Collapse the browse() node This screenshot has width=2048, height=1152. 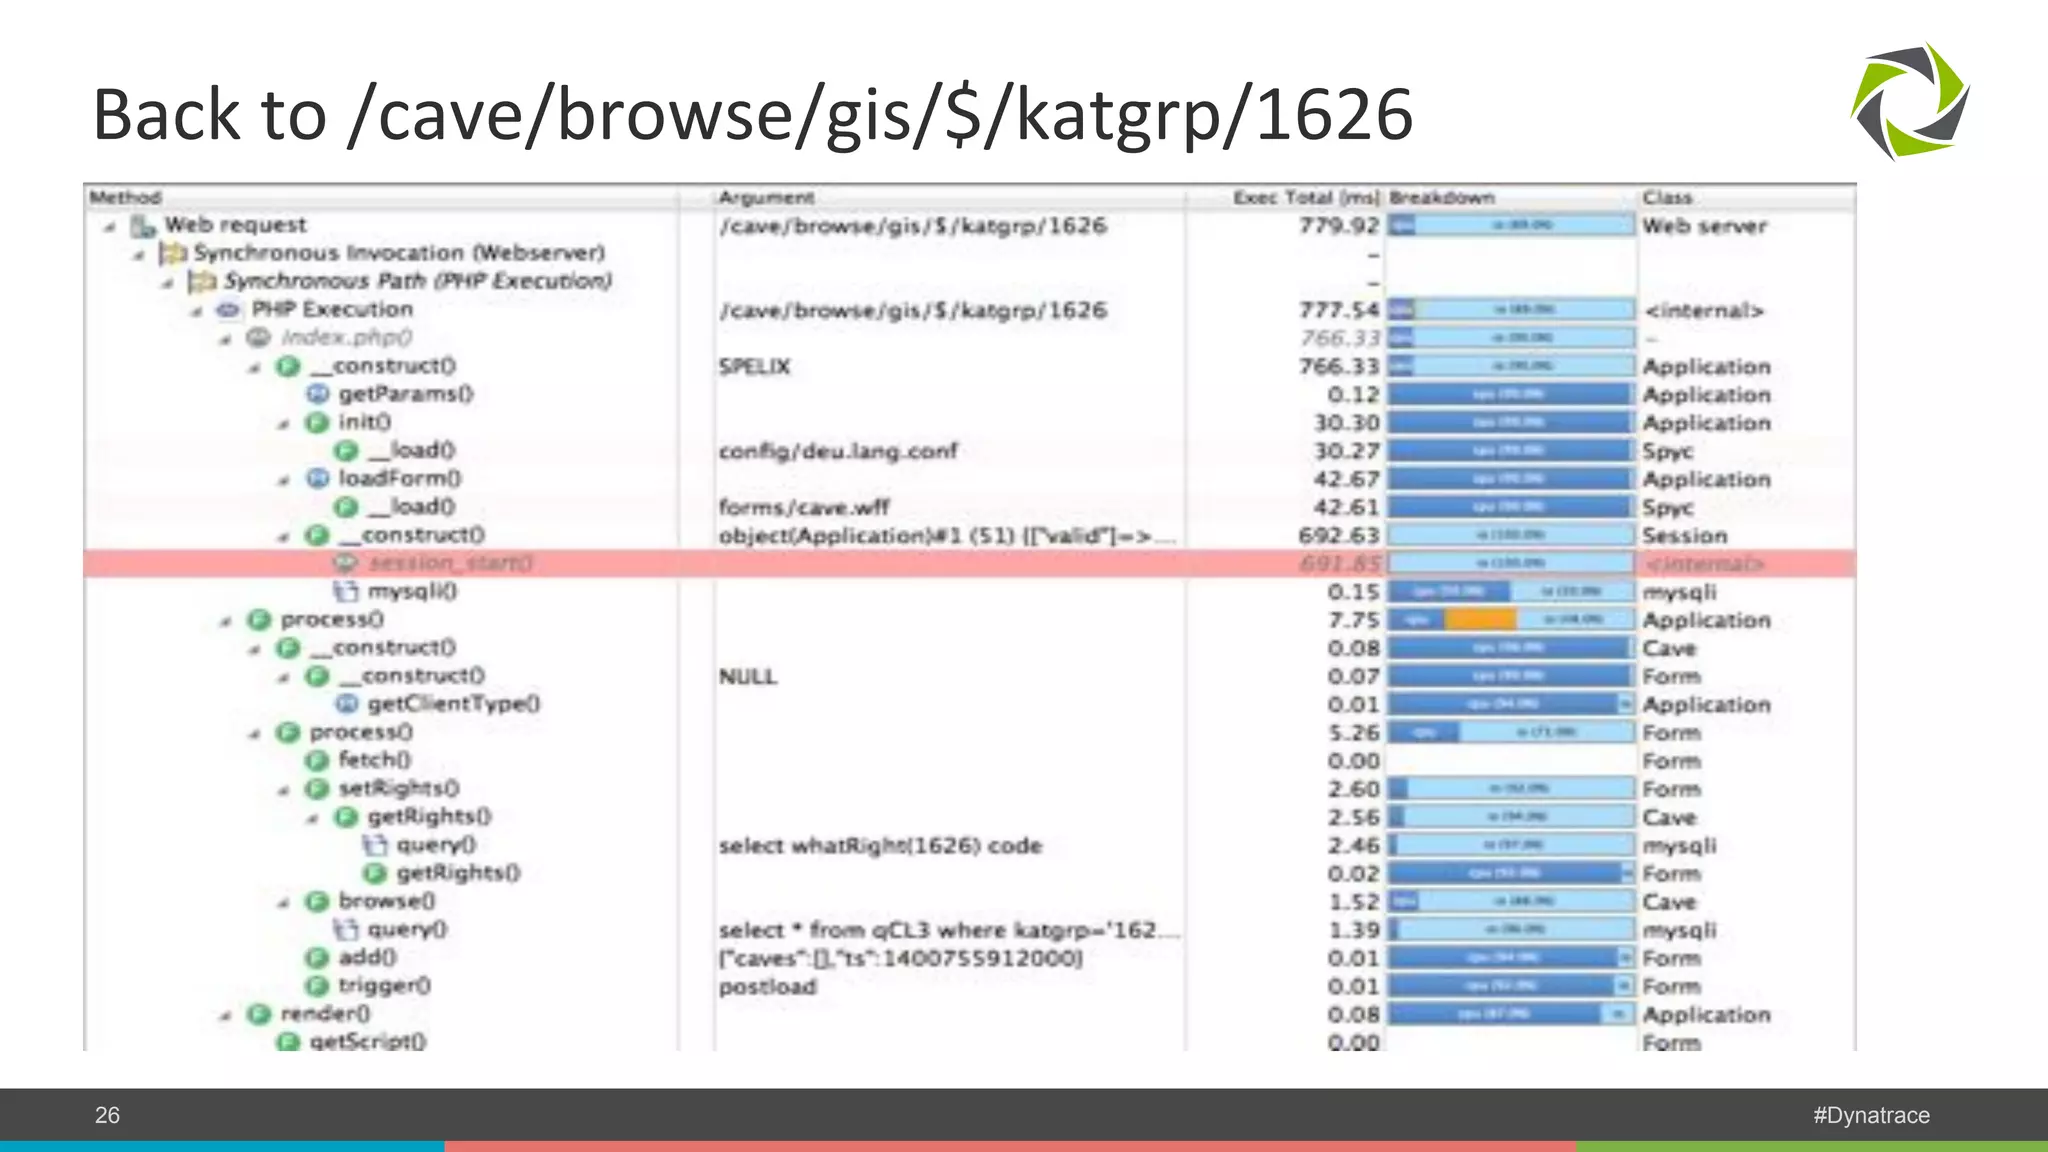[284, 904]
